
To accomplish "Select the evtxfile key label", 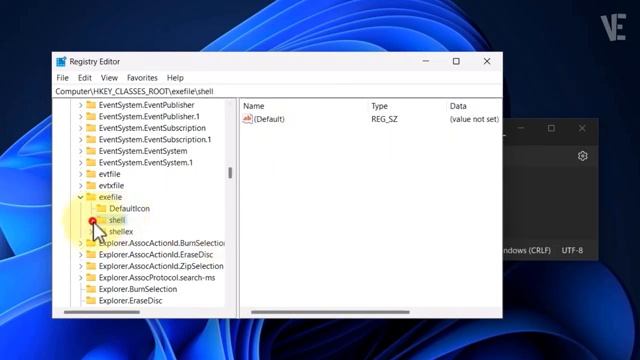I will (111, 186).
